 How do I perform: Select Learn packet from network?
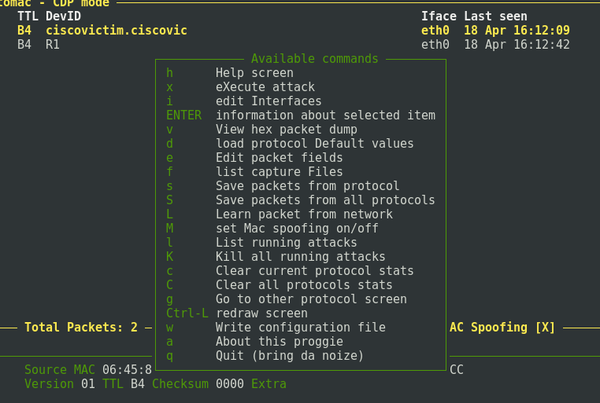pos(303,214)
